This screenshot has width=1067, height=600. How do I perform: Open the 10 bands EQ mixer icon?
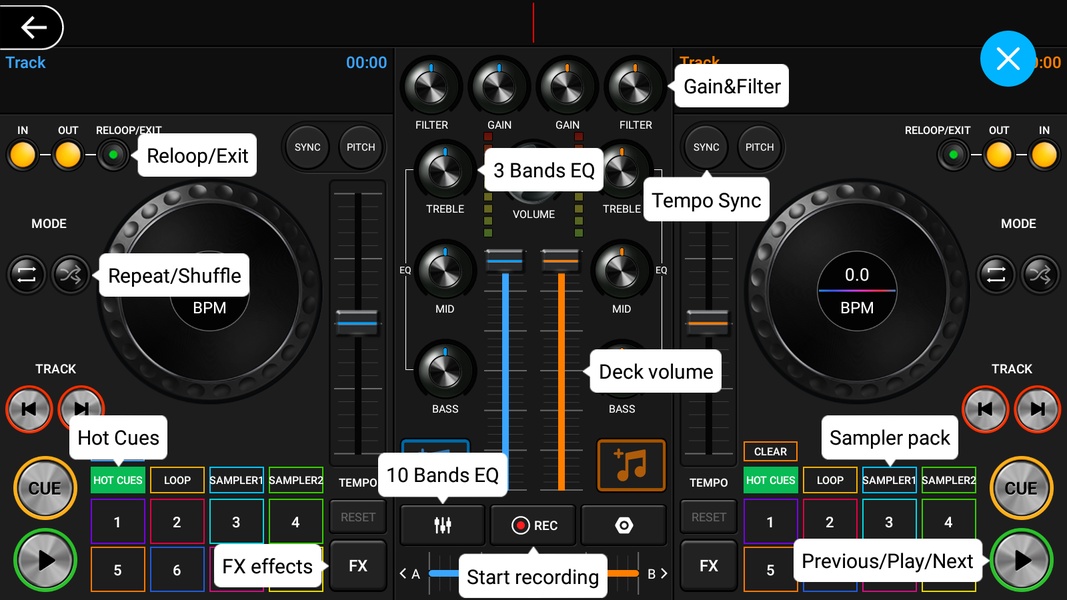pos(443,525)
